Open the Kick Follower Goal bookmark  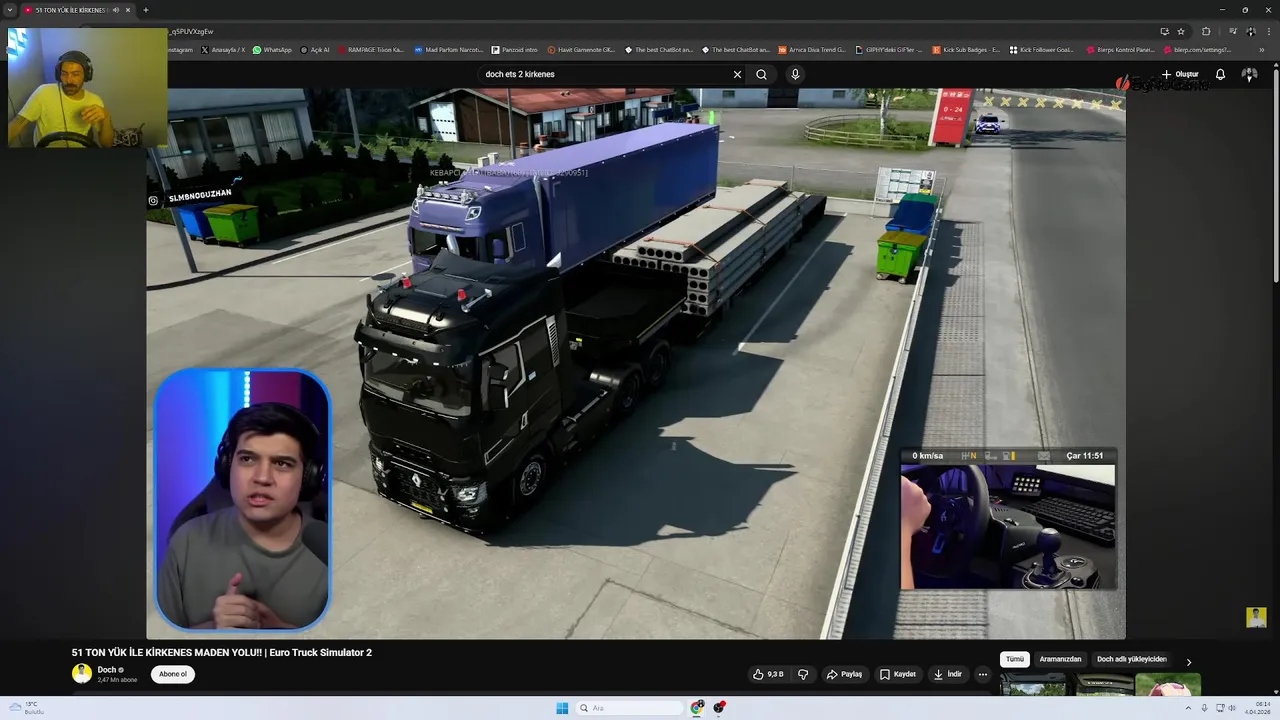1042,49
